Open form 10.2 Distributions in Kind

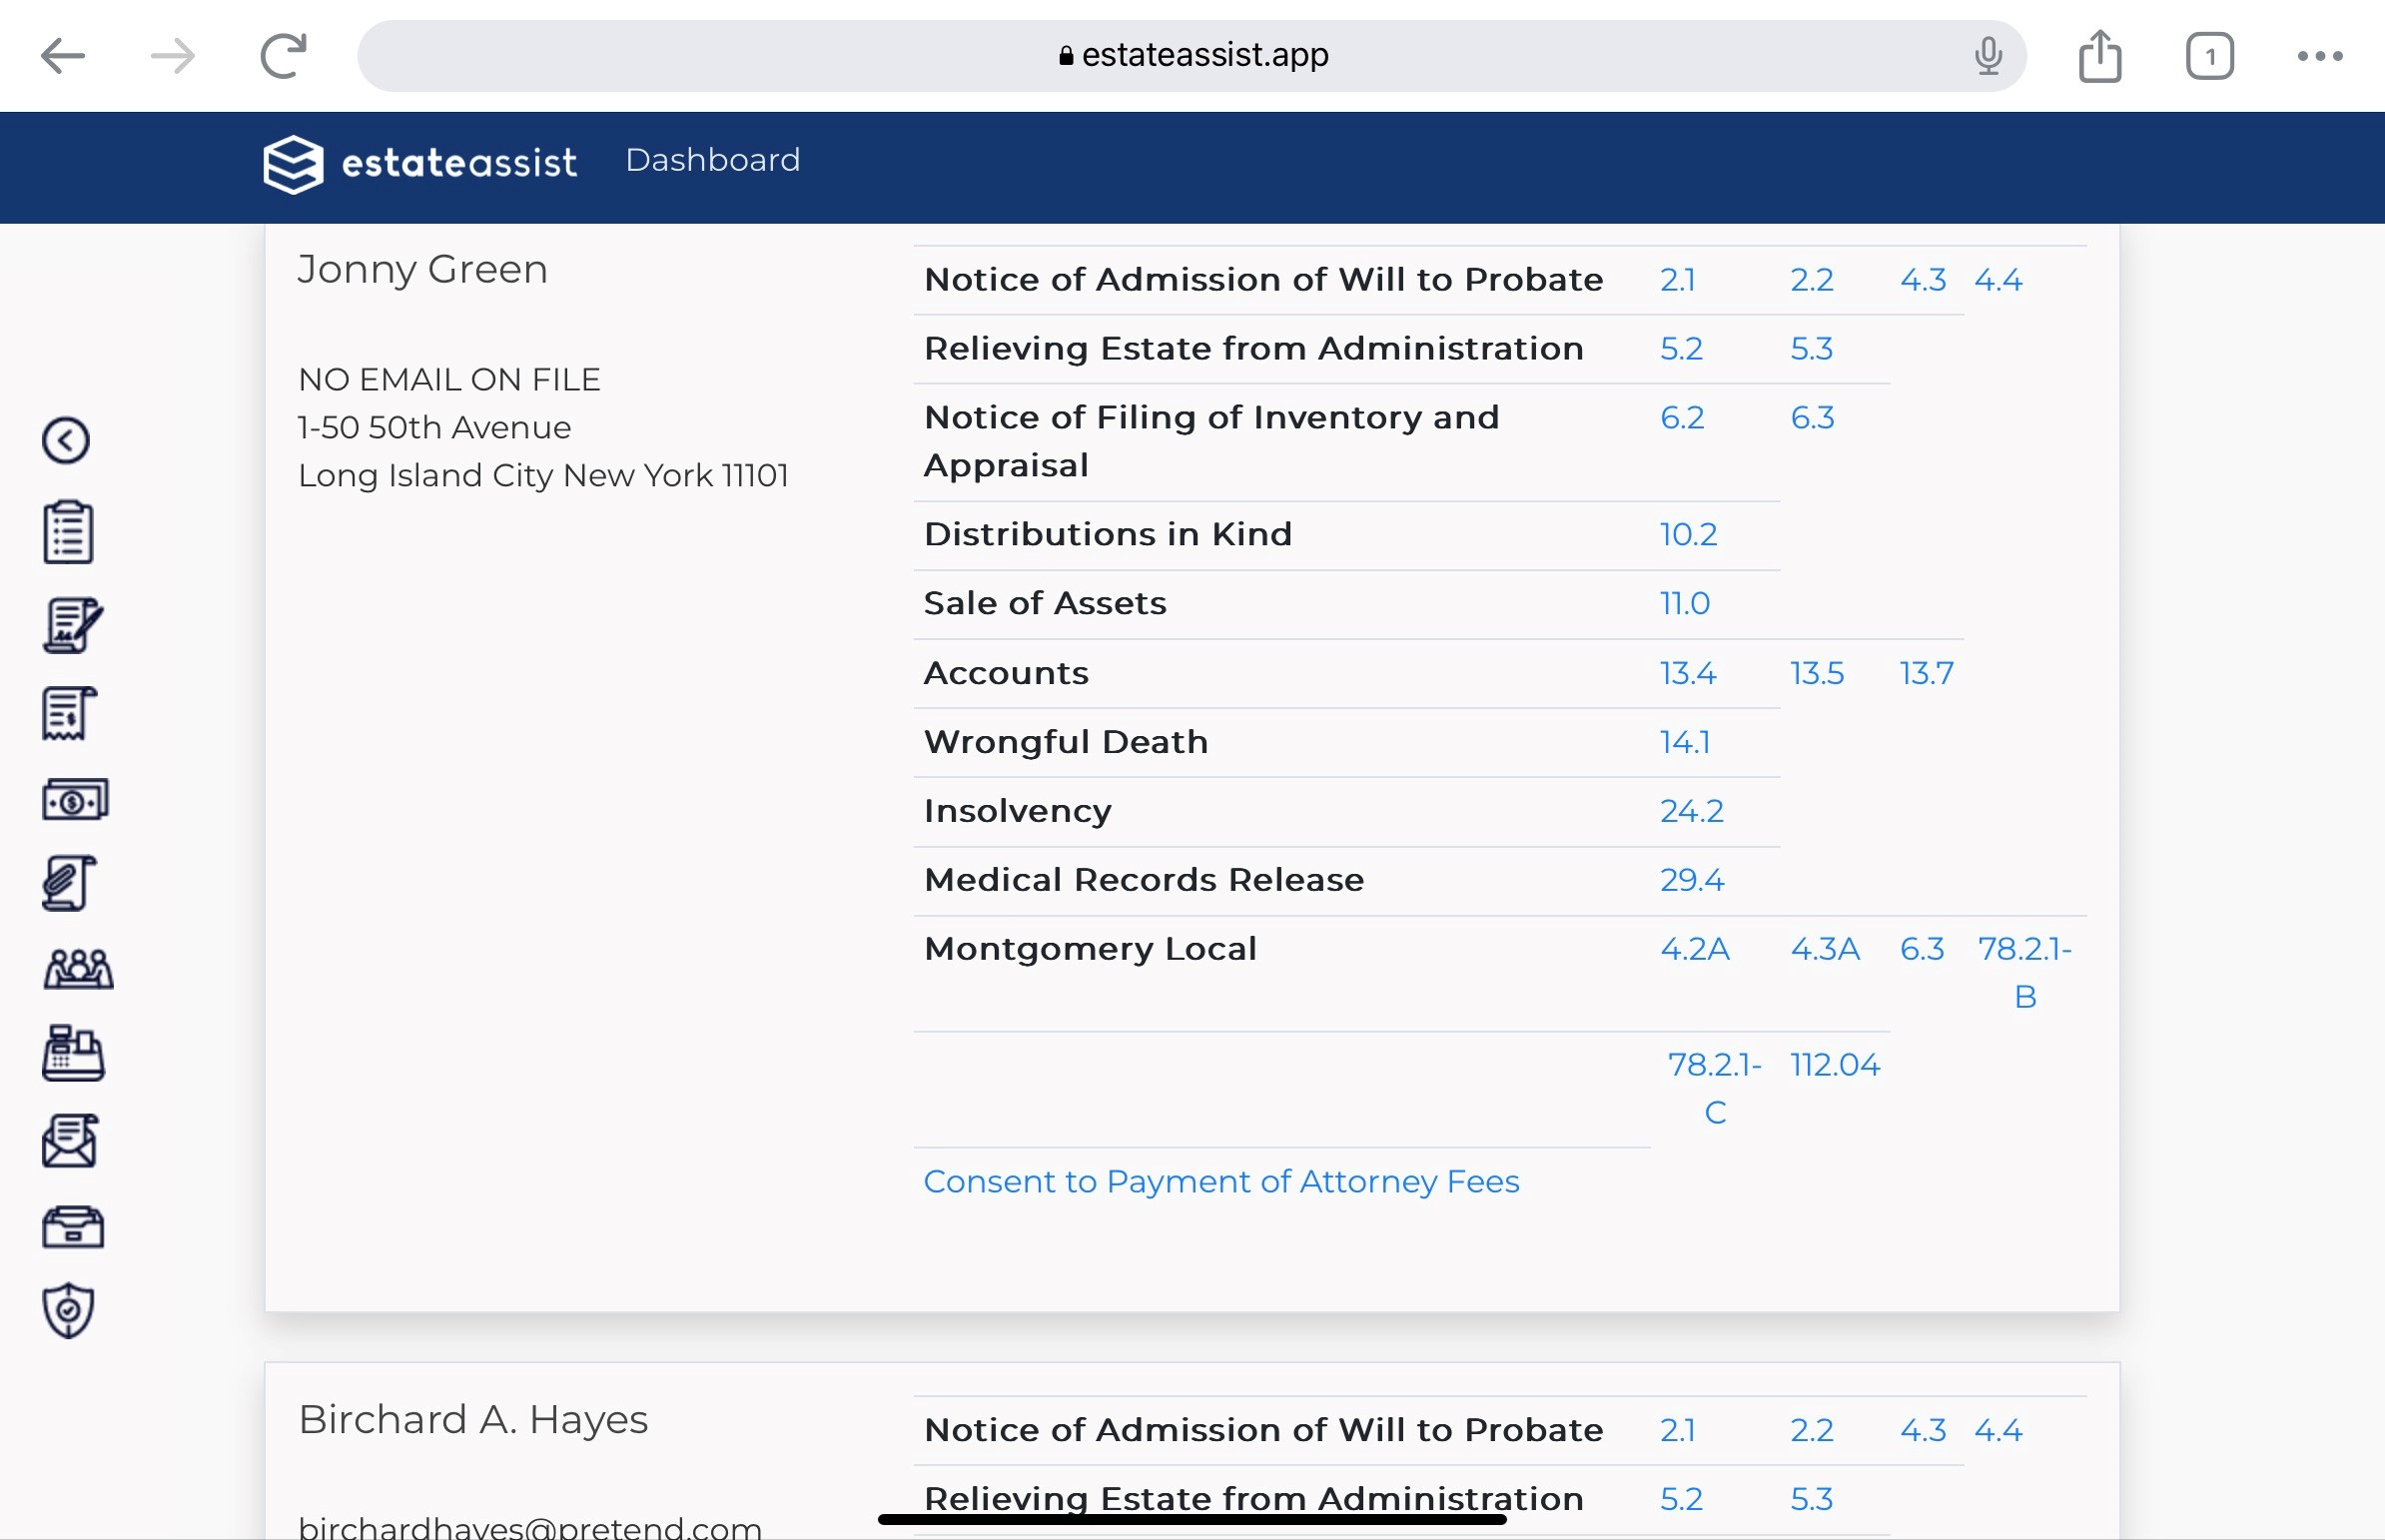pos(1688,535)
